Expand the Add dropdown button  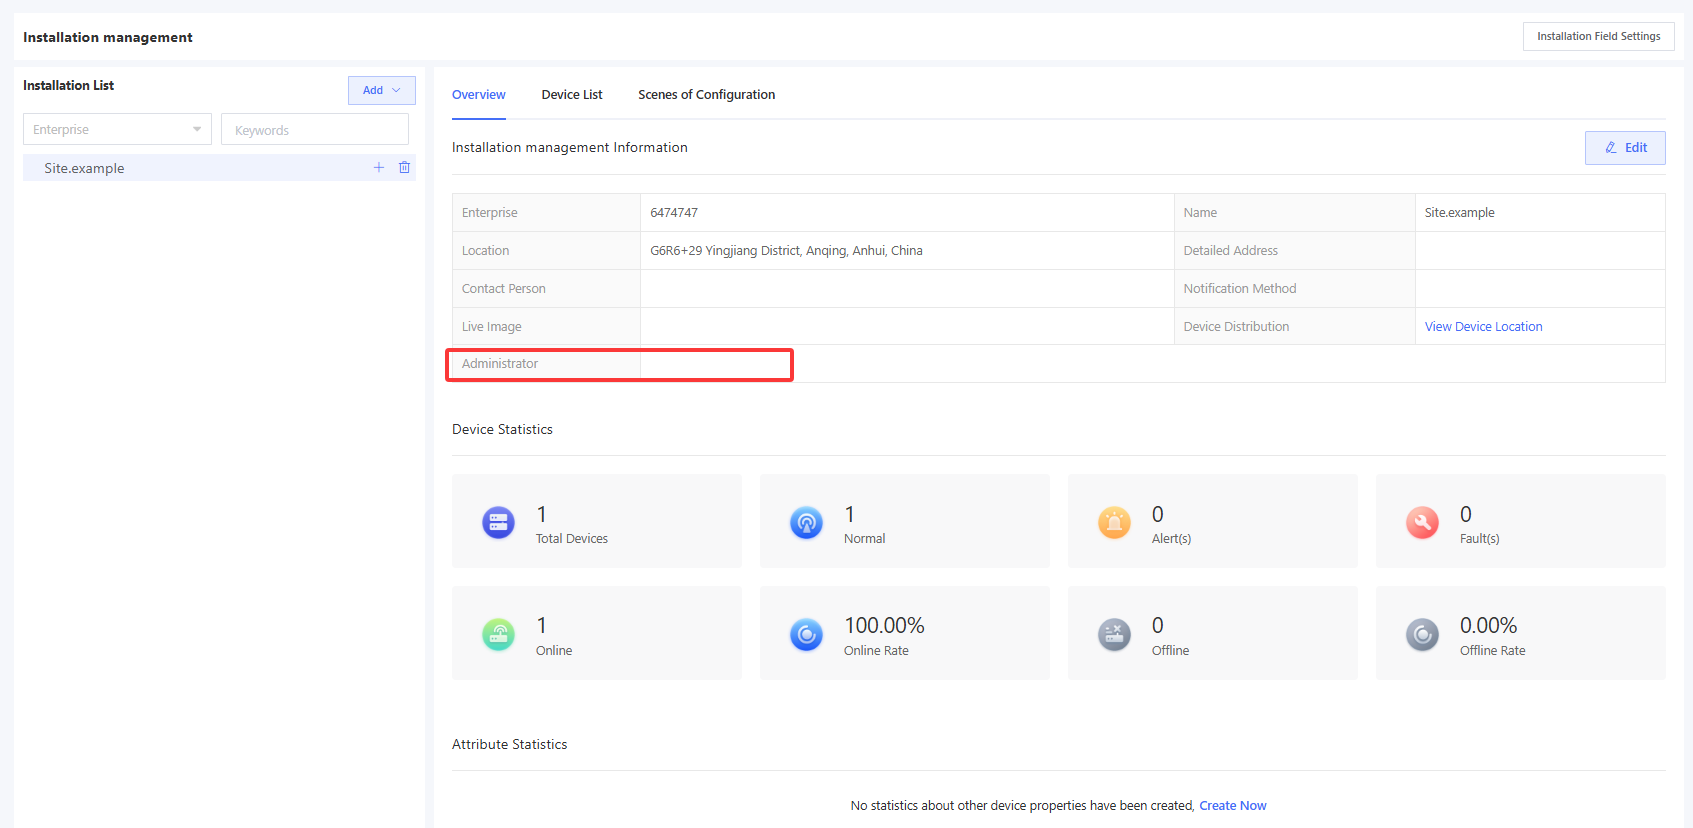(x=381, y=90)
